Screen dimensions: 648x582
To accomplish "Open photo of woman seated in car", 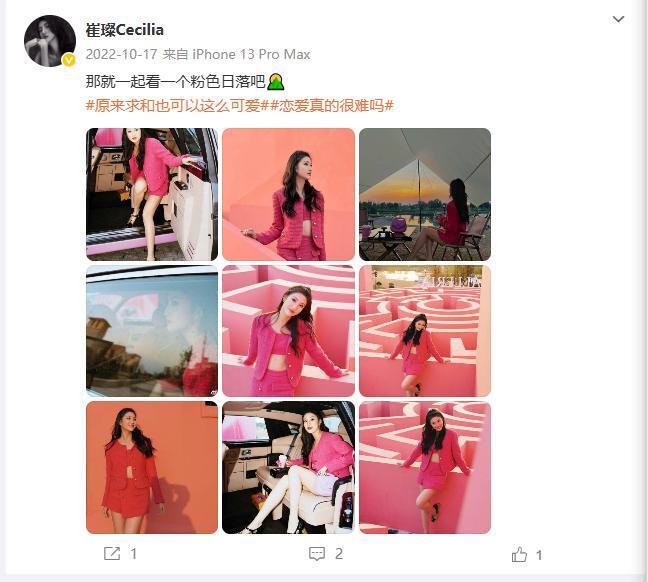I will point(288,468).
